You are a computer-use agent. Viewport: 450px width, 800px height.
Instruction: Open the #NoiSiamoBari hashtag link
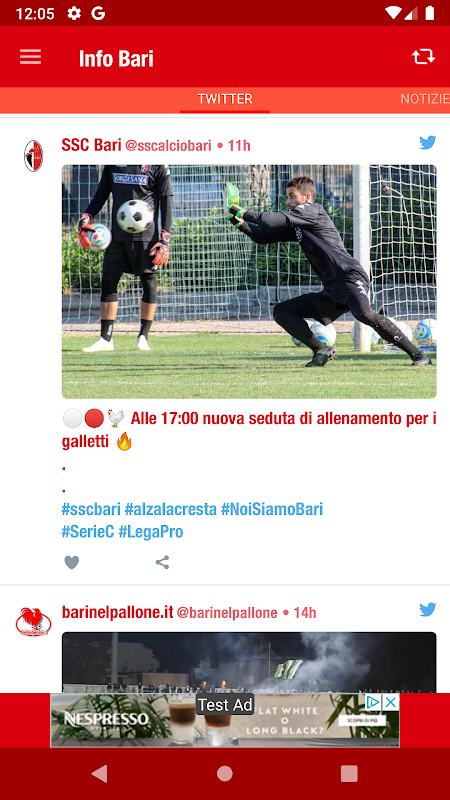(x=272, y=509)
